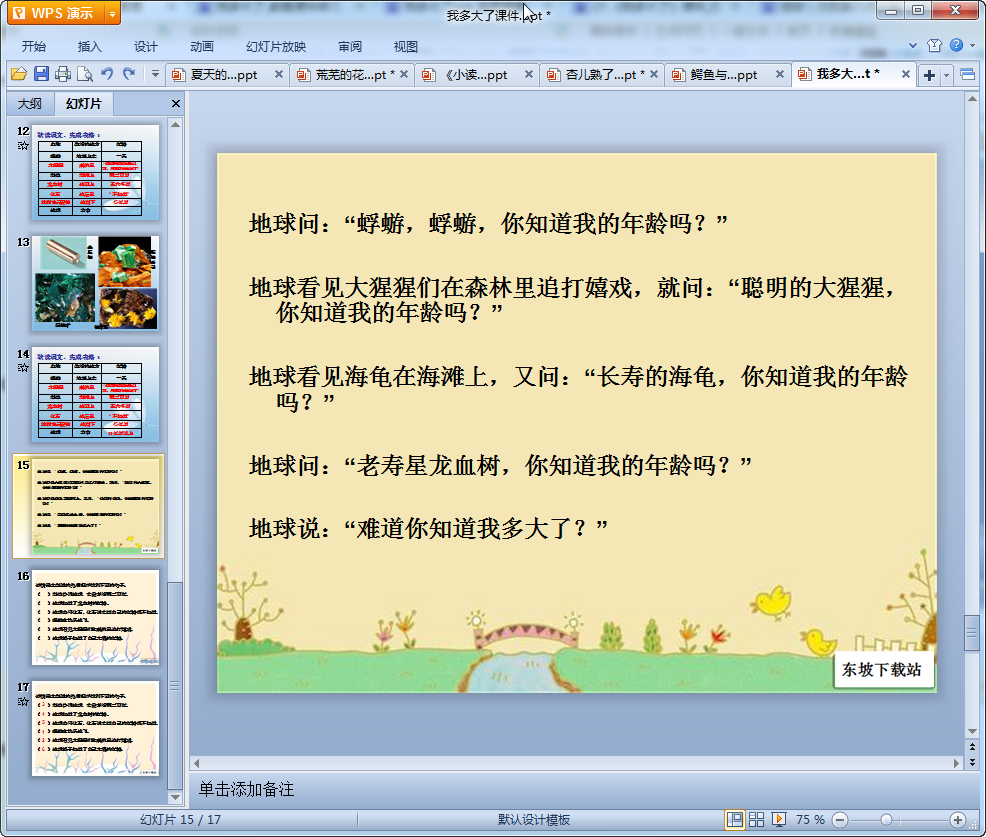This screenshot has height=837, width=986.
Task: Open WPS 演示 application menu dropdown arrow
Action: point(112,13)
